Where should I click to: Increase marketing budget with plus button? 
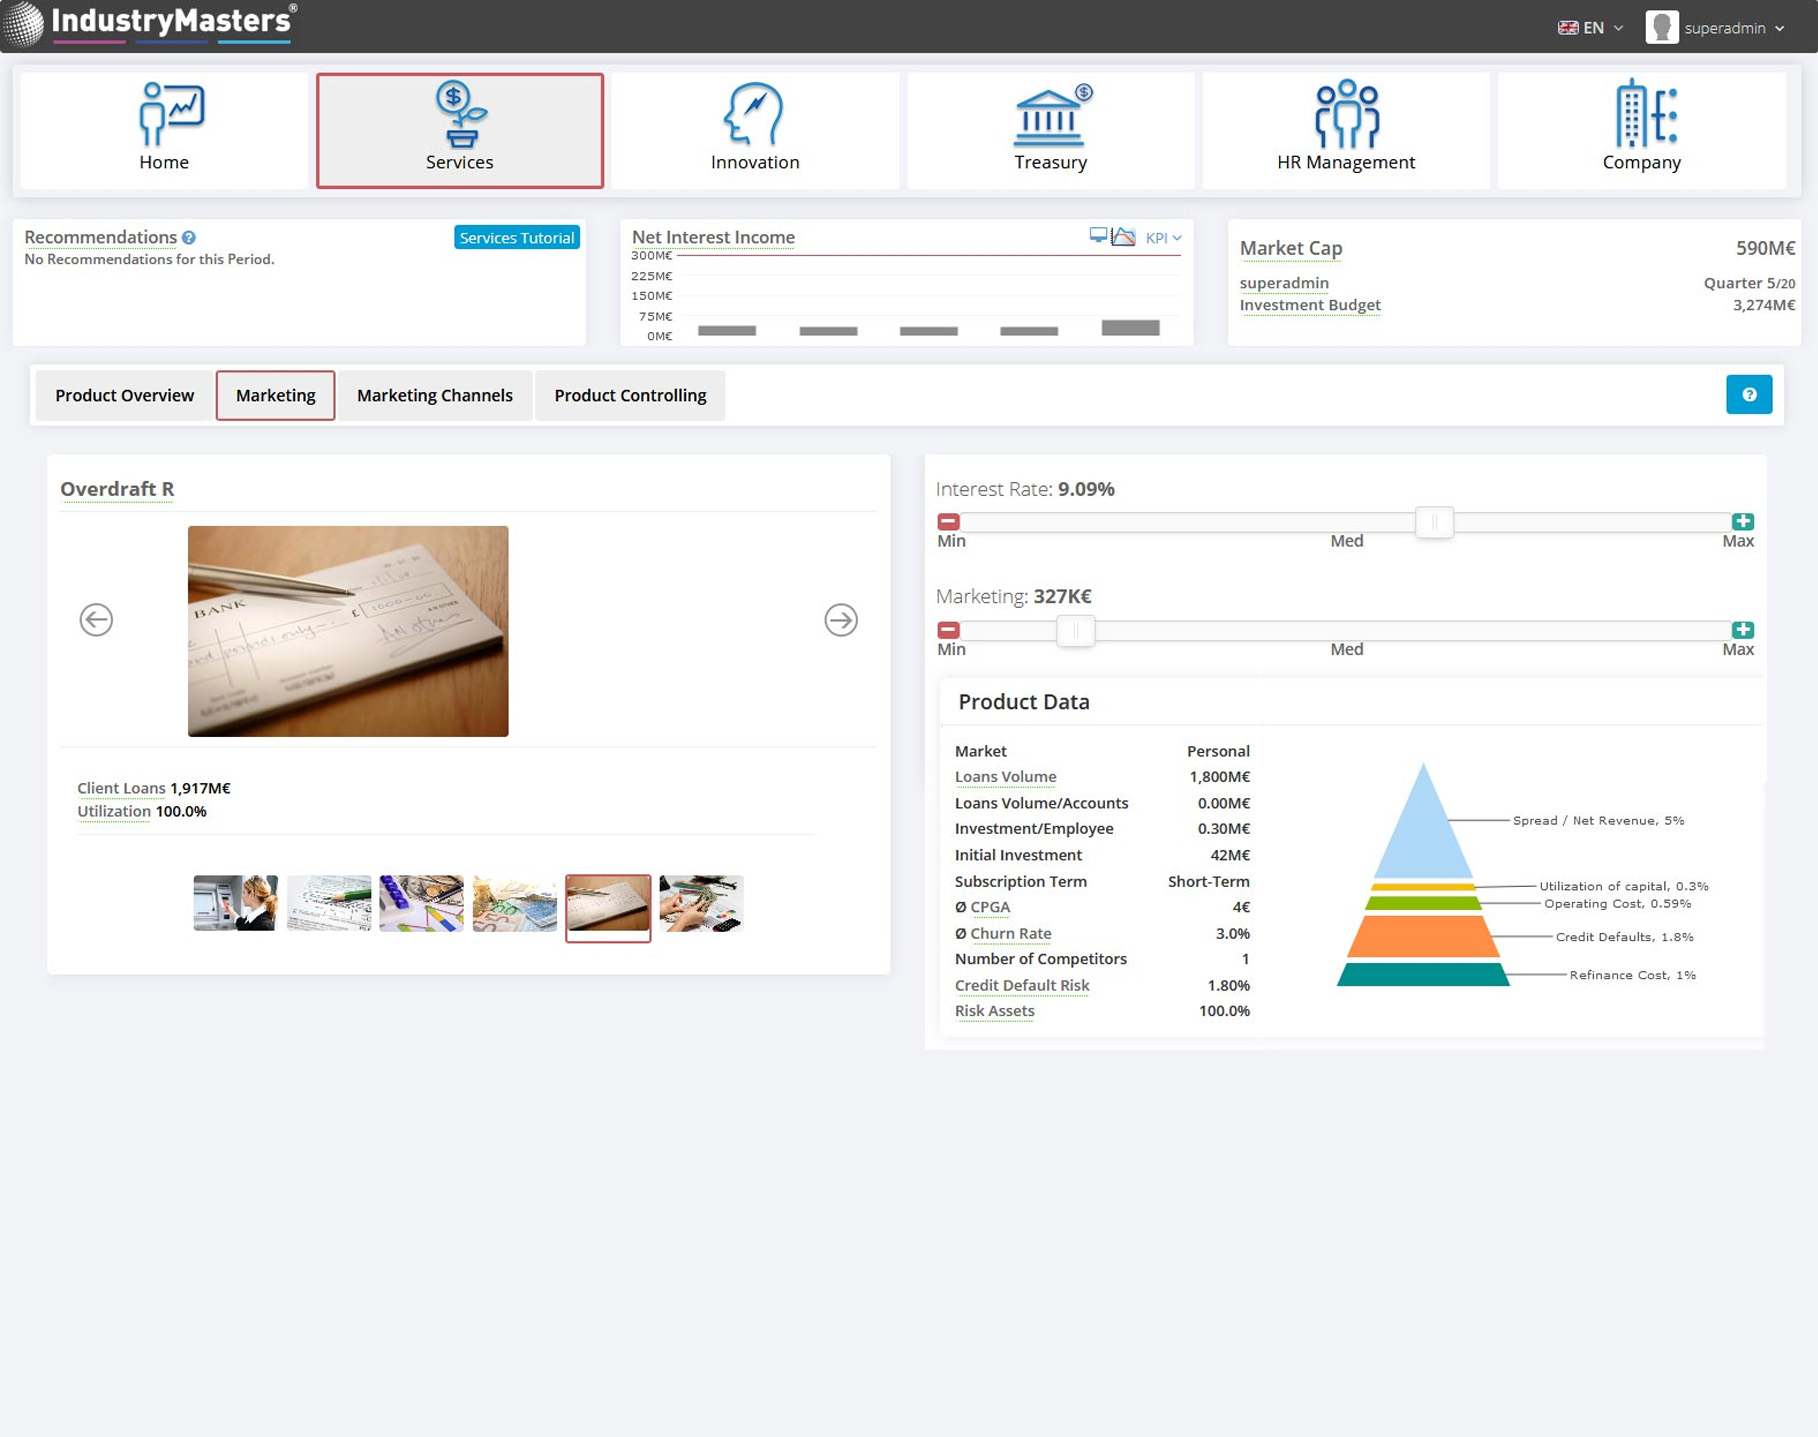click(1742, 630)
